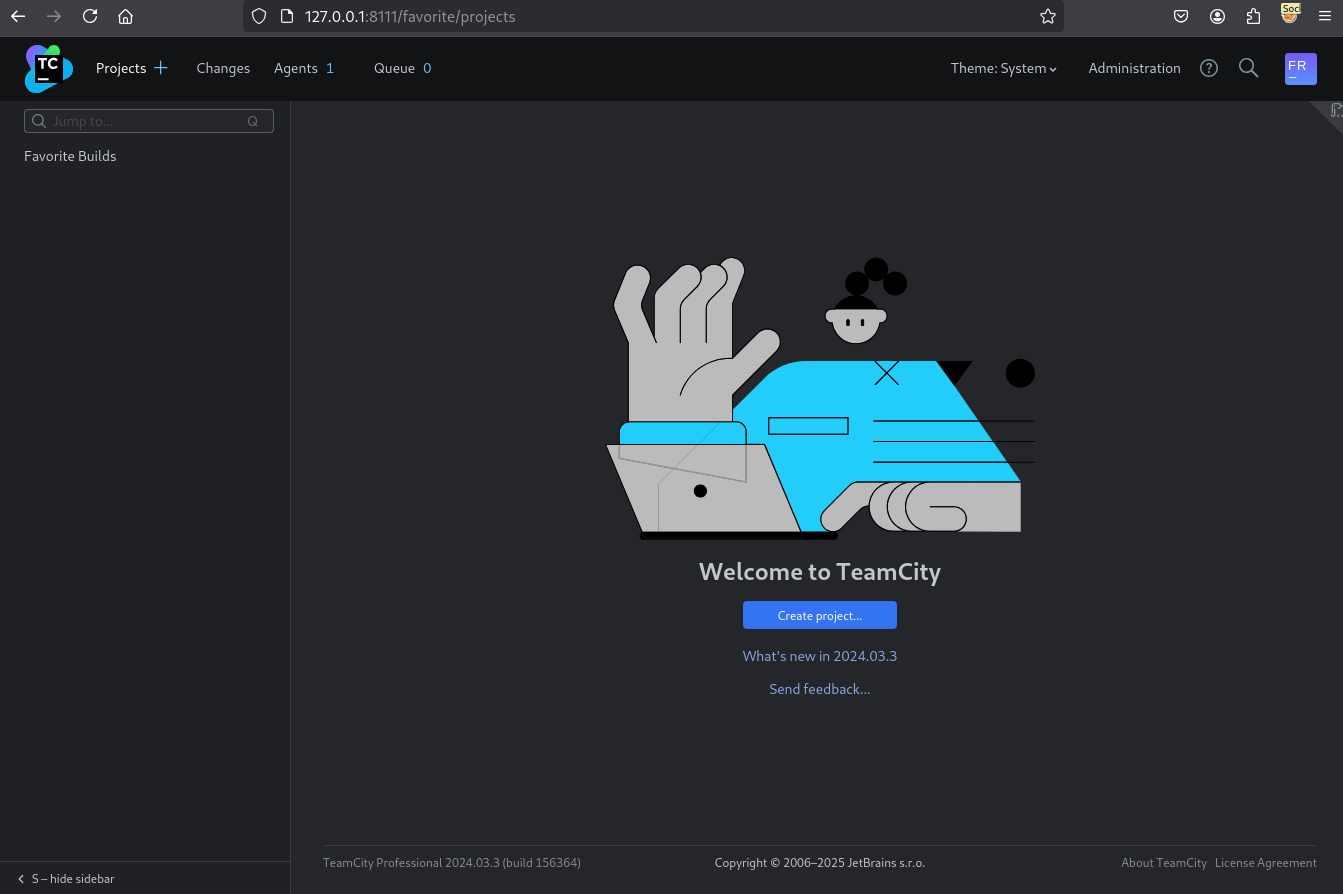Click the Copyright JetBrains s.r.o. text

(x=820, y=863)
